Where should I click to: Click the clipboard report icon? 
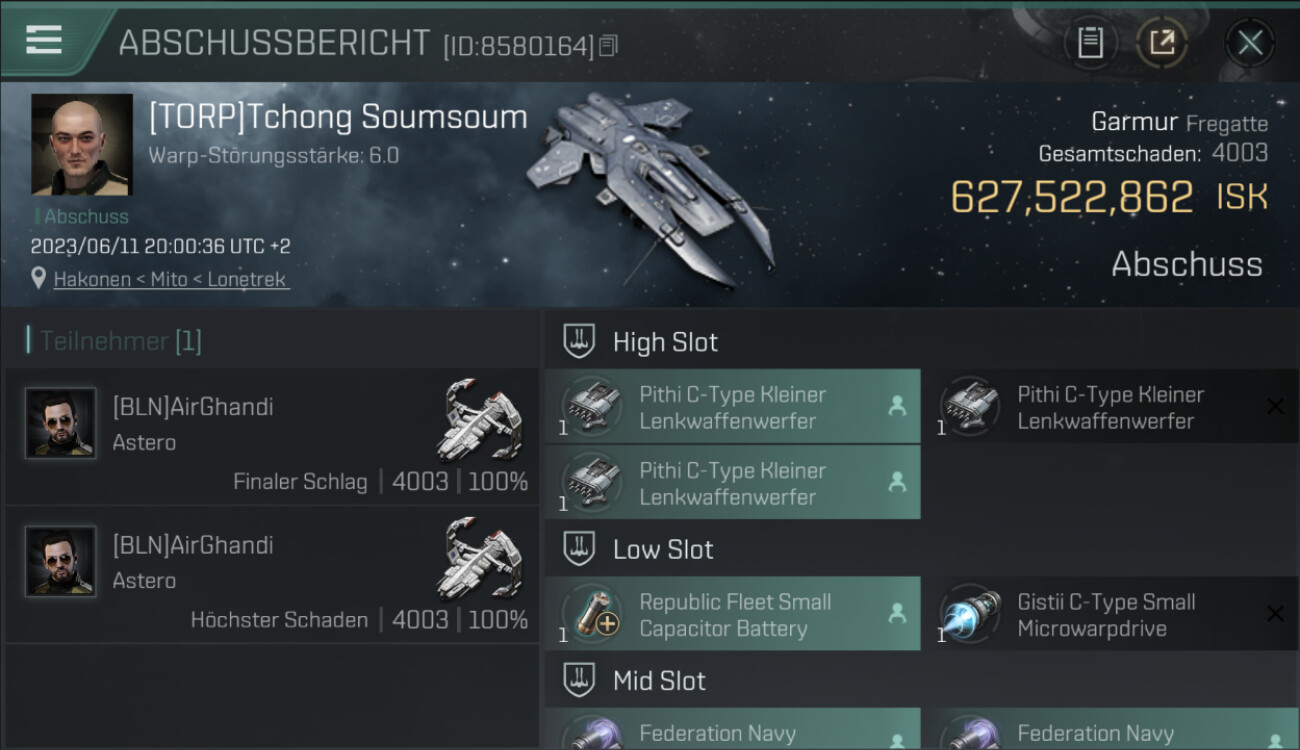click(1090, 42)
